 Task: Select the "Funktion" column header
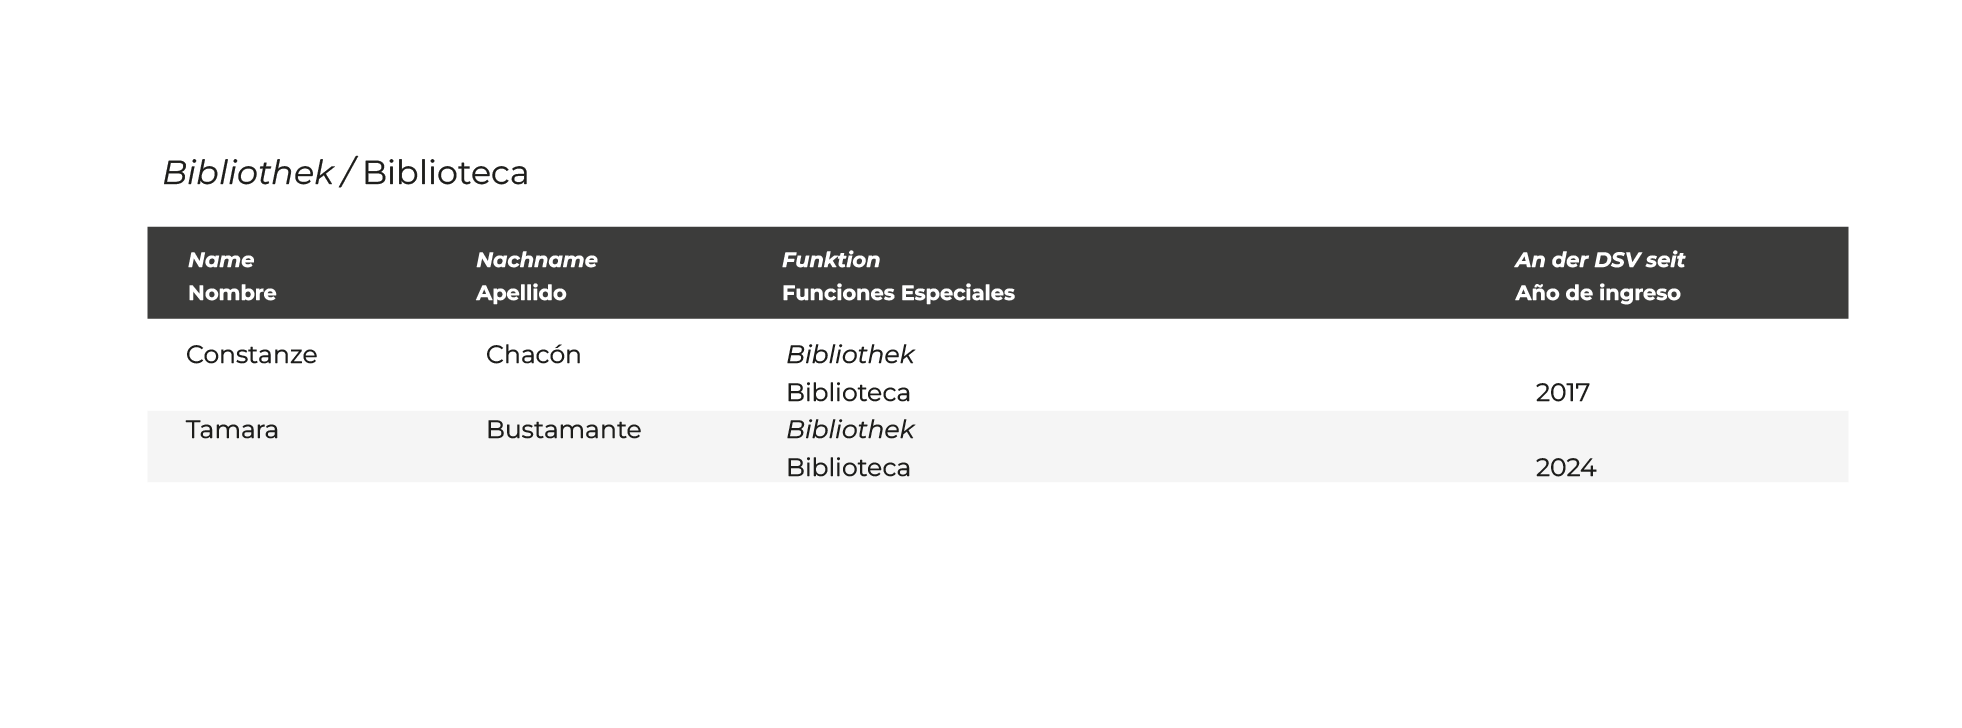[x=831, y=260]
